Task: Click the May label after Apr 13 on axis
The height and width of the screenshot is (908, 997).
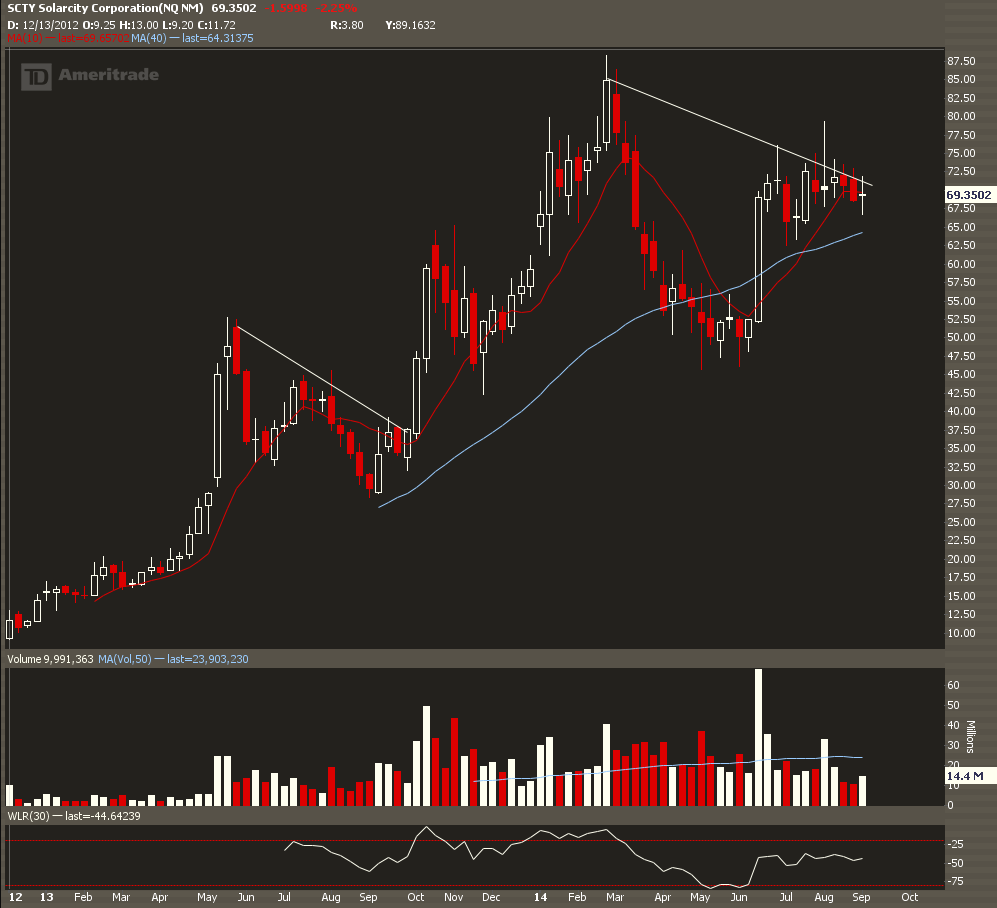Action: [x=207, y=897]
